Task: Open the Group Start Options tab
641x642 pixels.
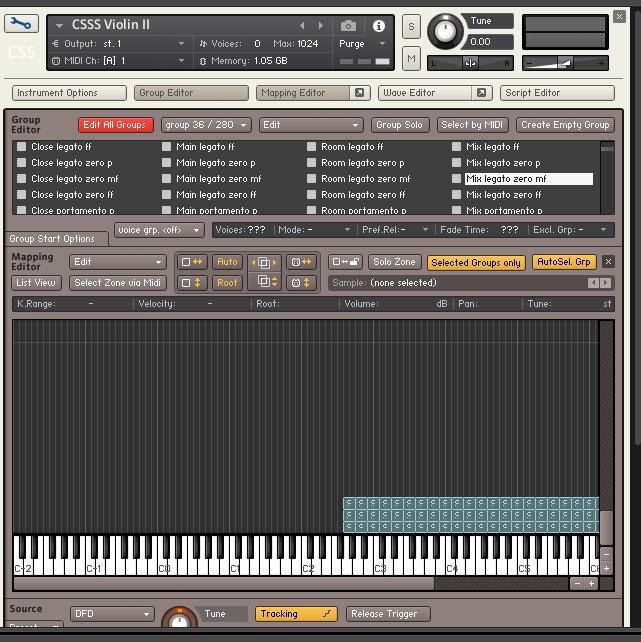Action: point(56,239)
